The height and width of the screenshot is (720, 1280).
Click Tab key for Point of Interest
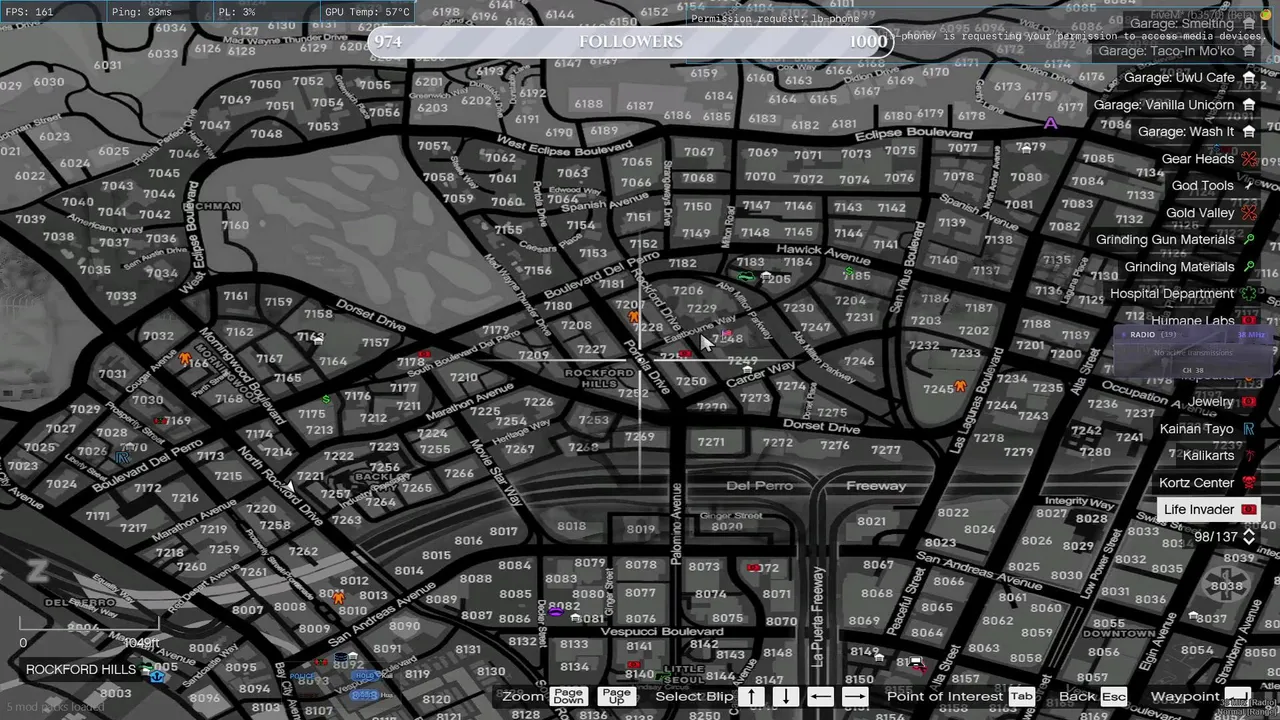click(x=1021, y=697)
